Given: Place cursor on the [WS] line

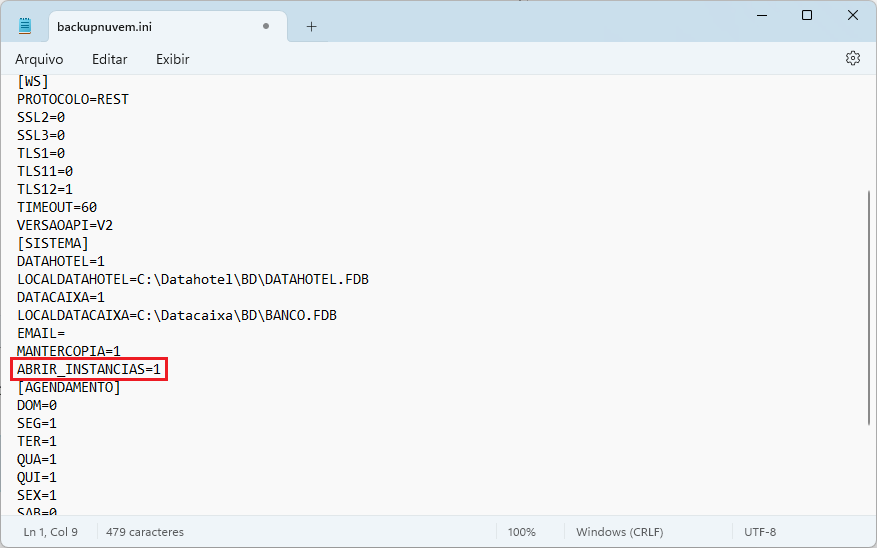Looking at the screenshot, I should click(x=33, y=82).
